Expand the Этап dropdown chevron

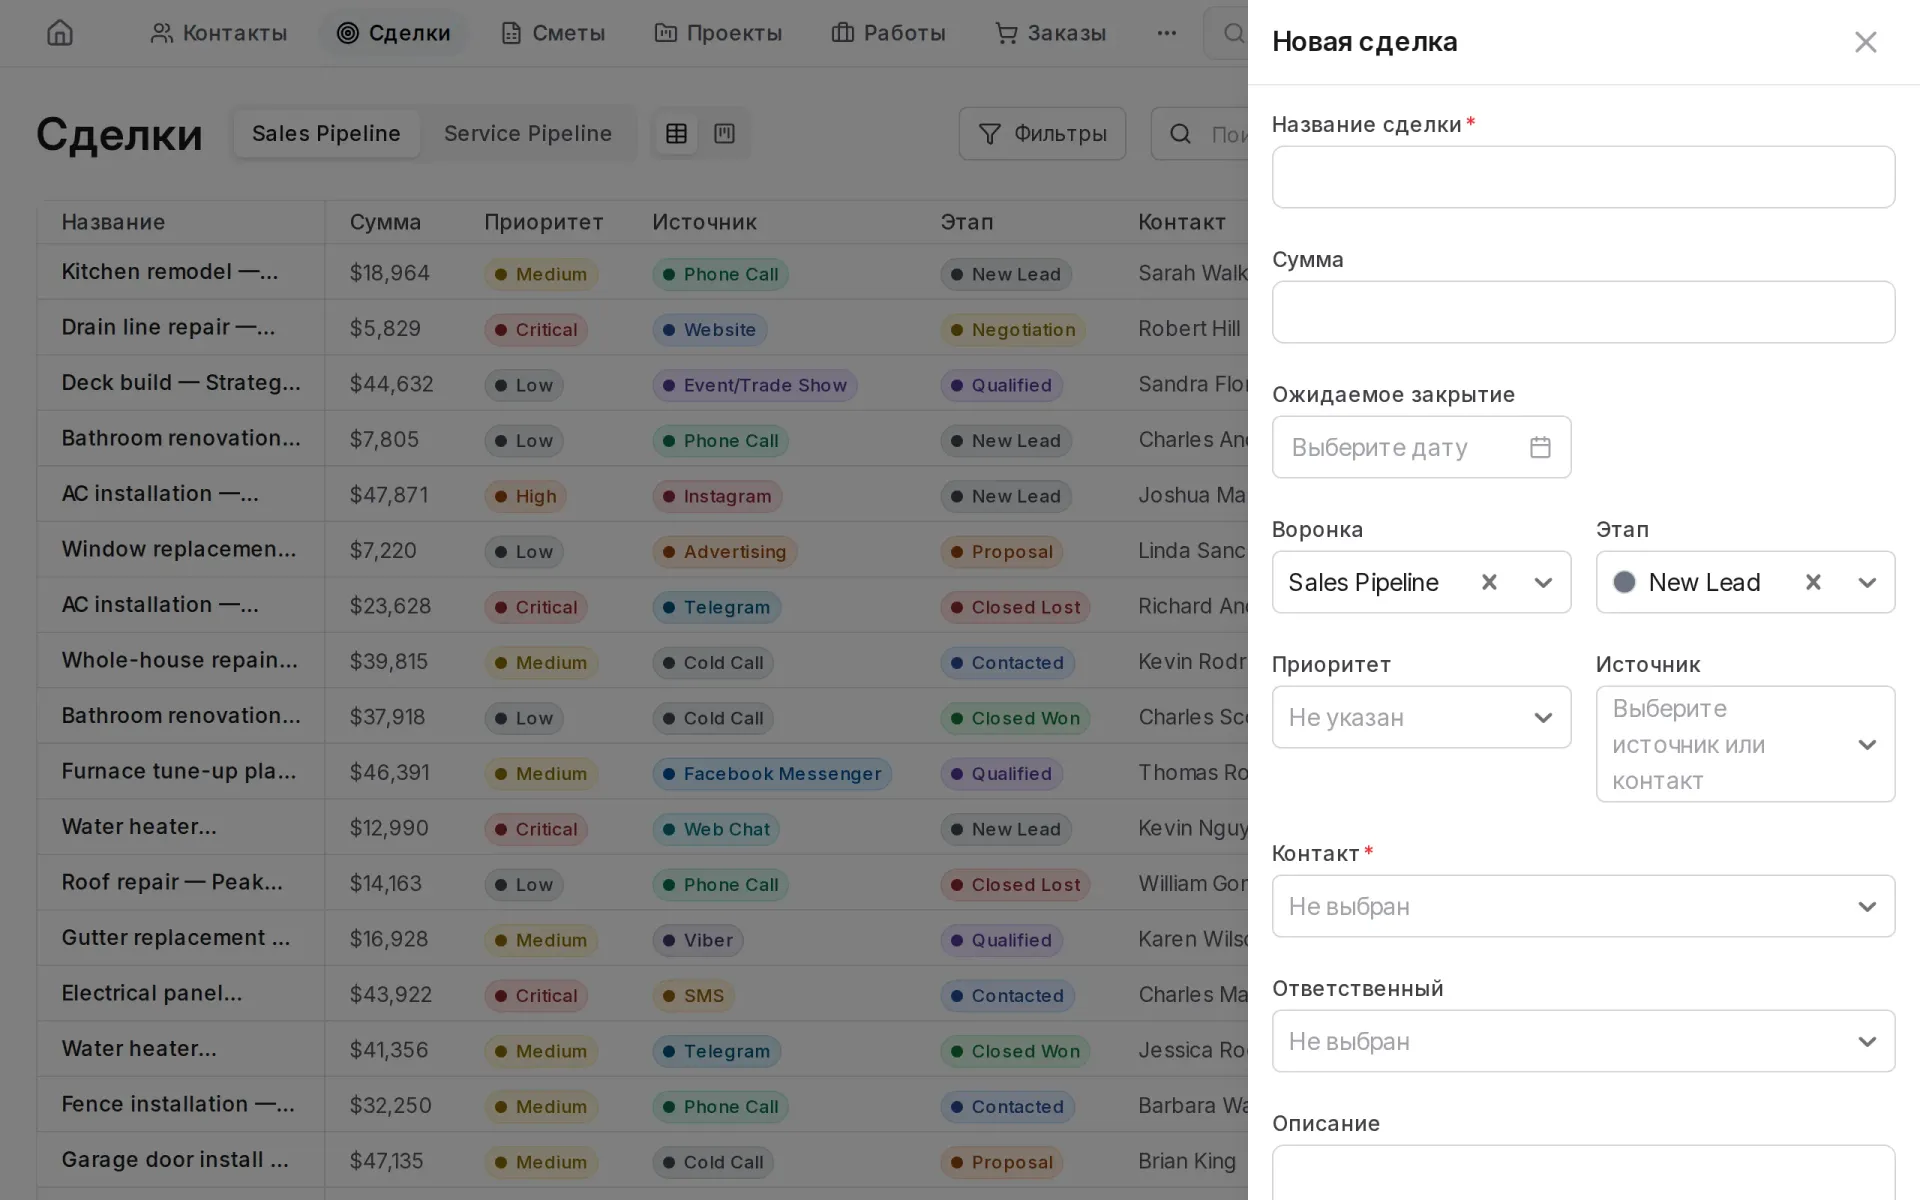(x=1866, y=582)
